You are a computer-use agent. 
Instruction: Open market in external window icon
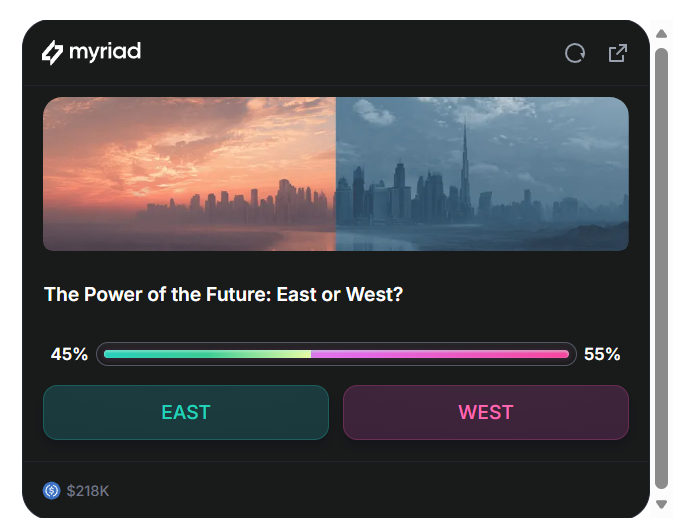coord(618,53)
